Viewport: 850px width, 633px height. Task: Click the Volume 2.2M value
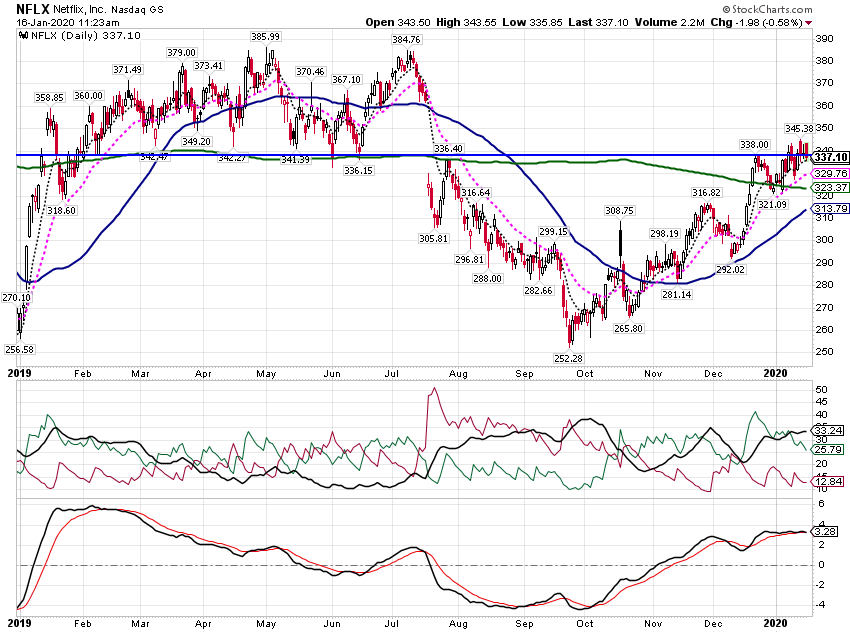[669, 23]
